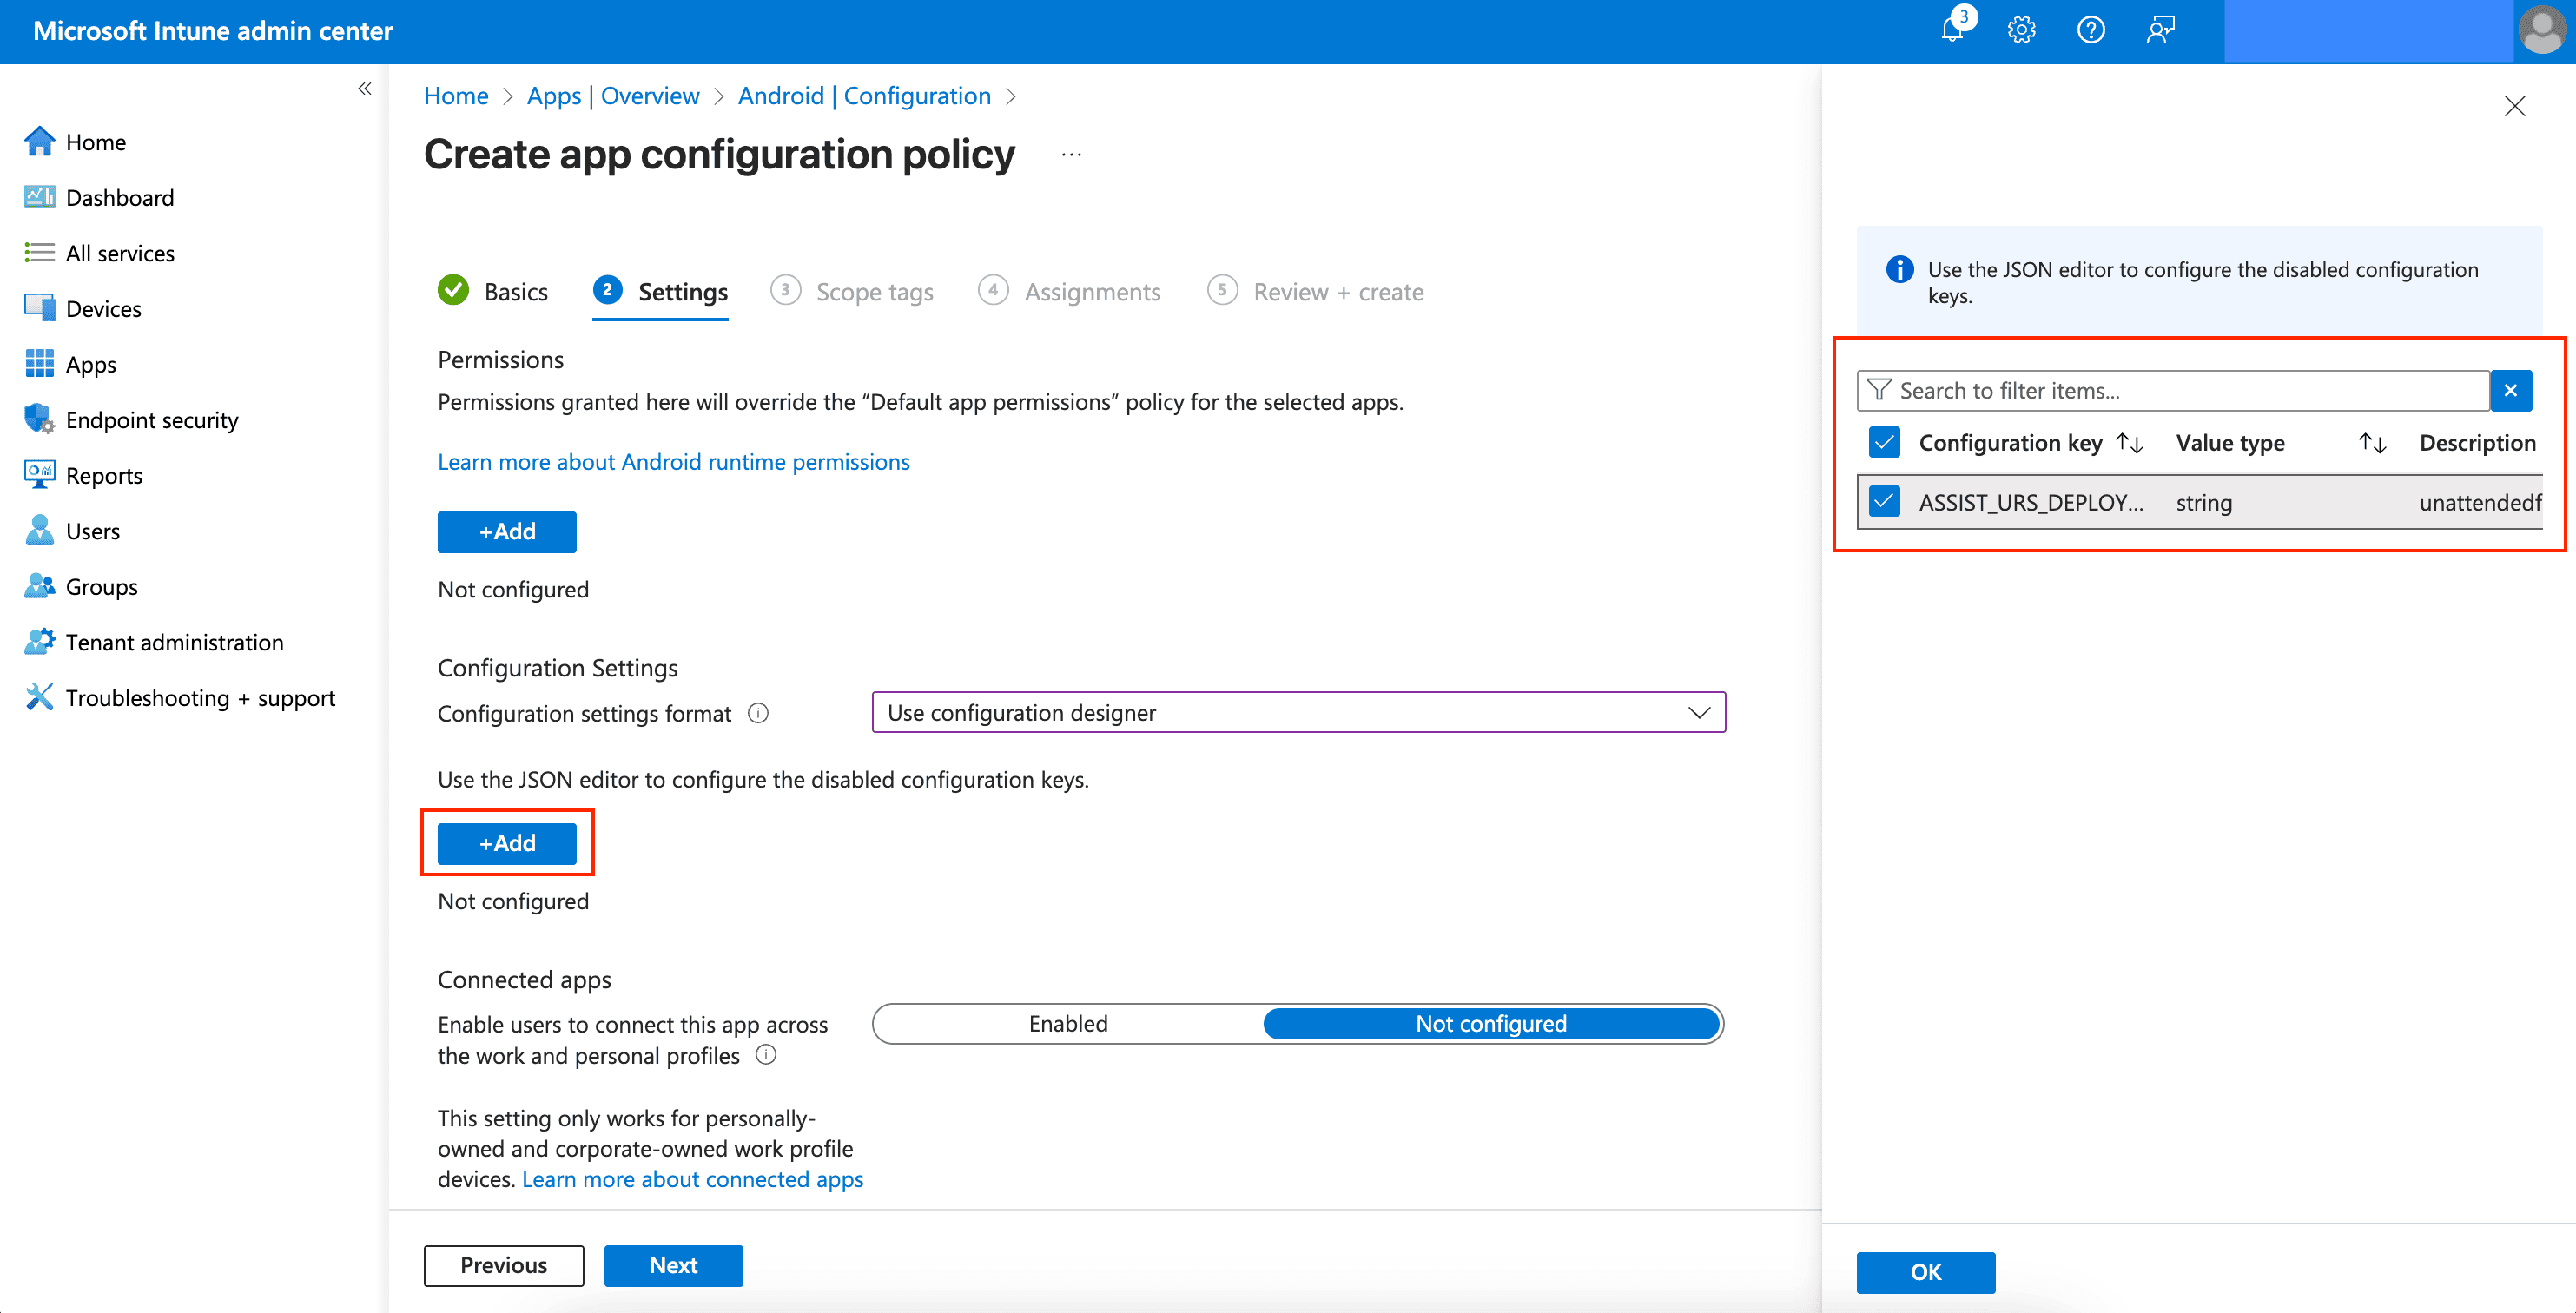Clear the search filter with X button
2576x1313 pixels.
(x=2511, y=391)
